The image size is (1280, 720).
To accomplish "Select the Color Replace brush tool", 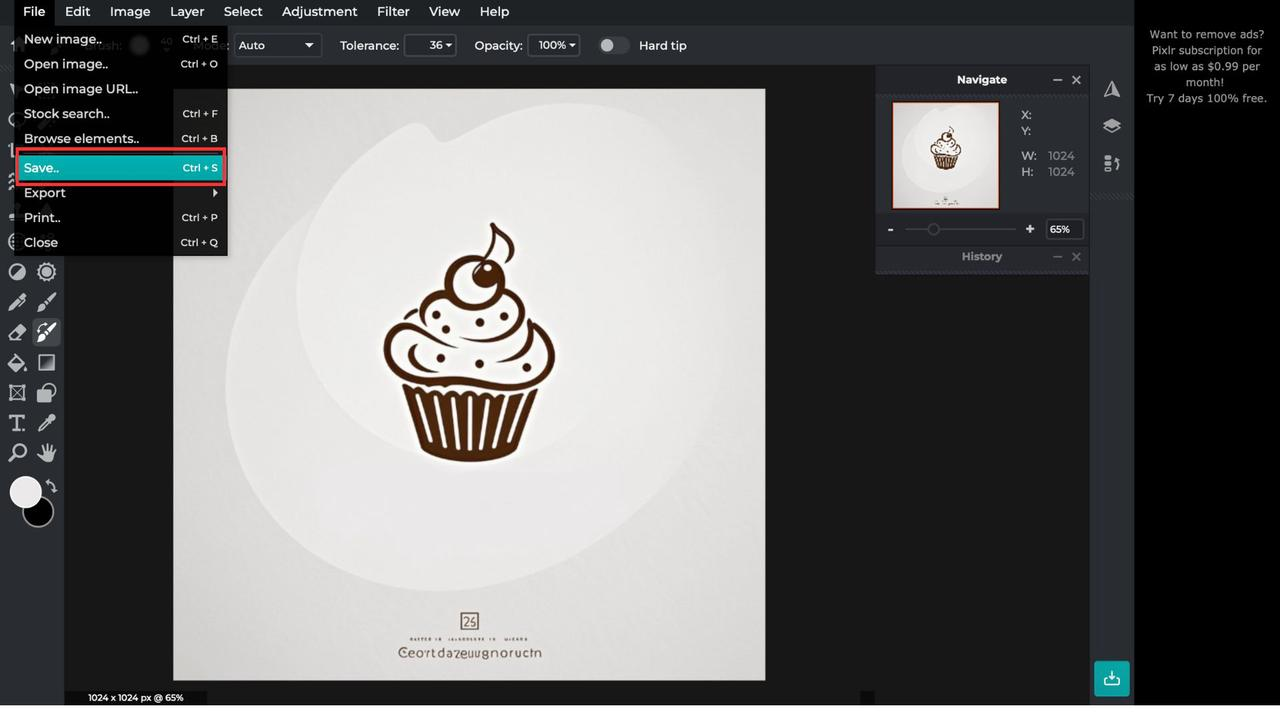I will point(46,332).
